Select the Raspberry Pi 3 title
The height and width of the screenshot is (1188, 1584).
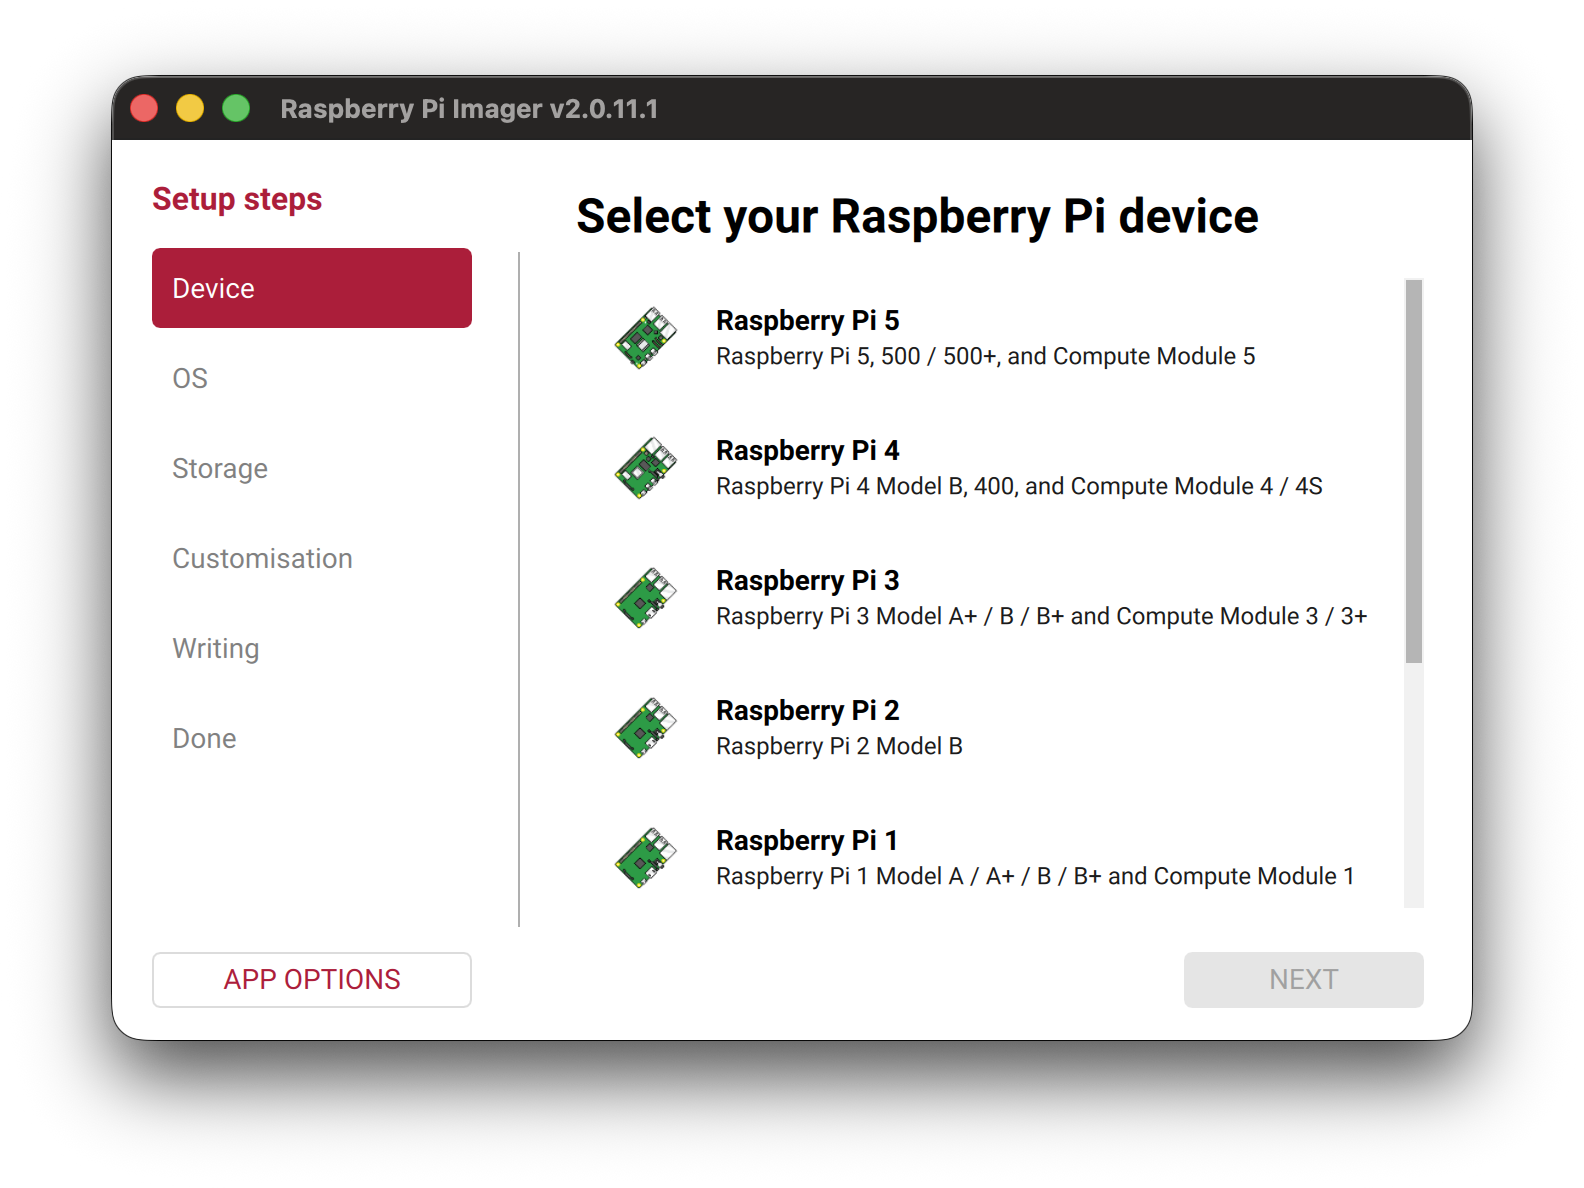(808, 580)
